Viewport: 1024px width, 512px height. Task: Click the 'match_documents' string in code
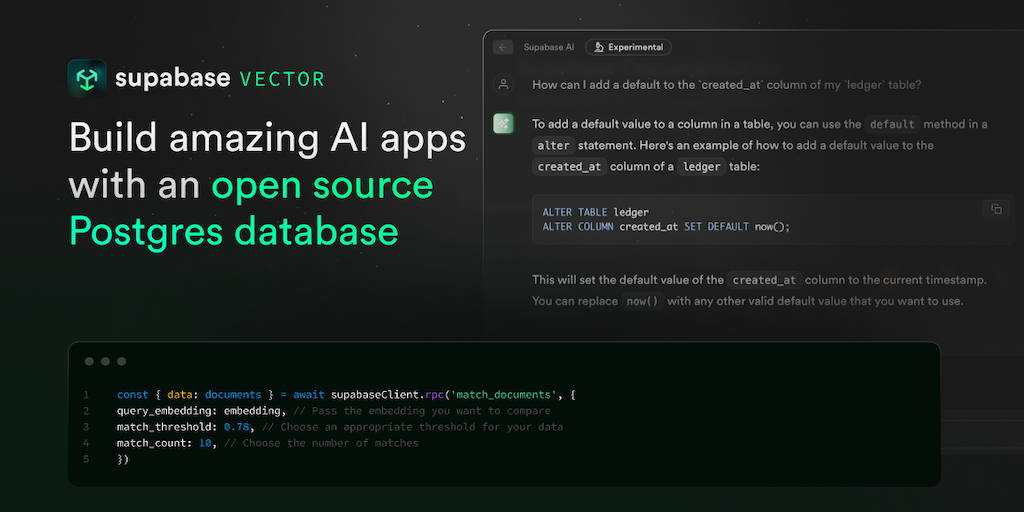[512, 395]
